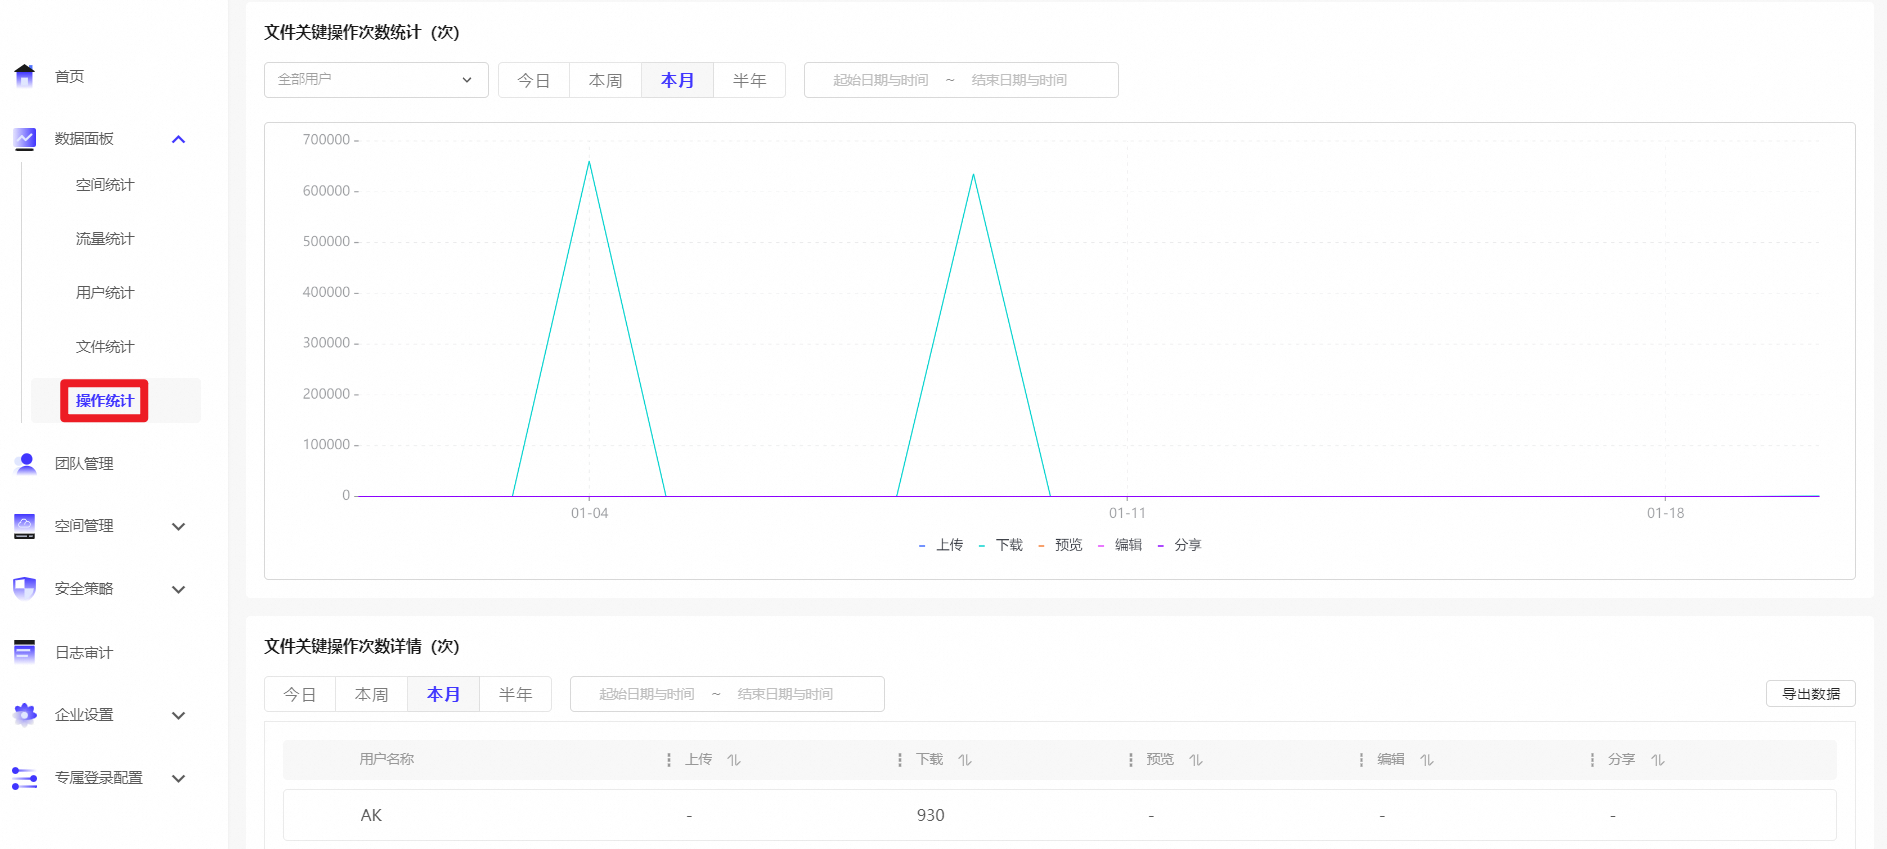Click details end date field

785,694
